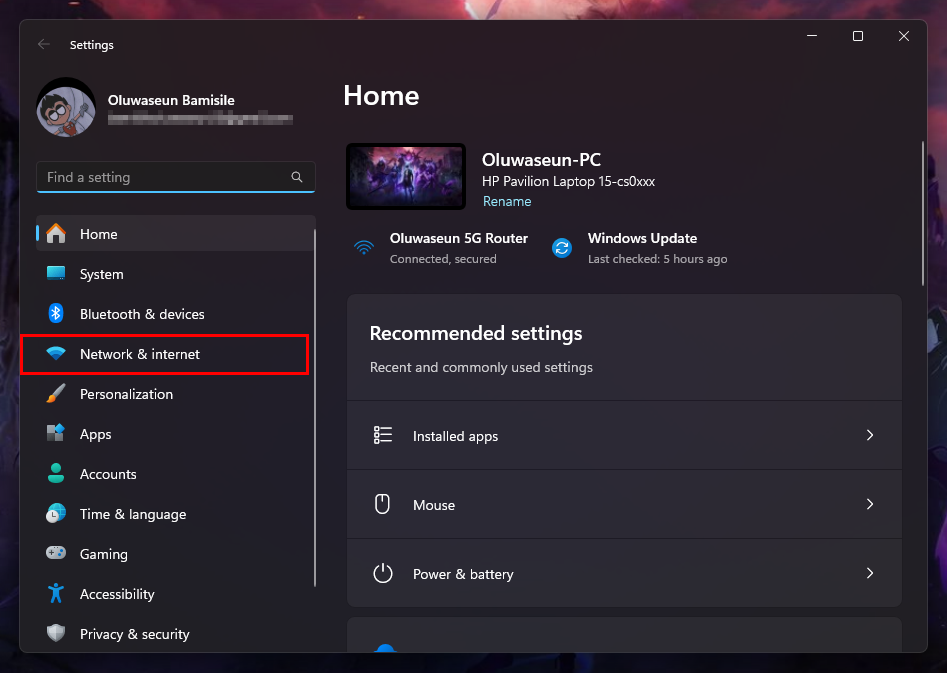Image resolution: width=947 pixels, height=673 pixels.
Task: Click the Wi-Fi icon beside Network & internet
Action: (56, 354)
